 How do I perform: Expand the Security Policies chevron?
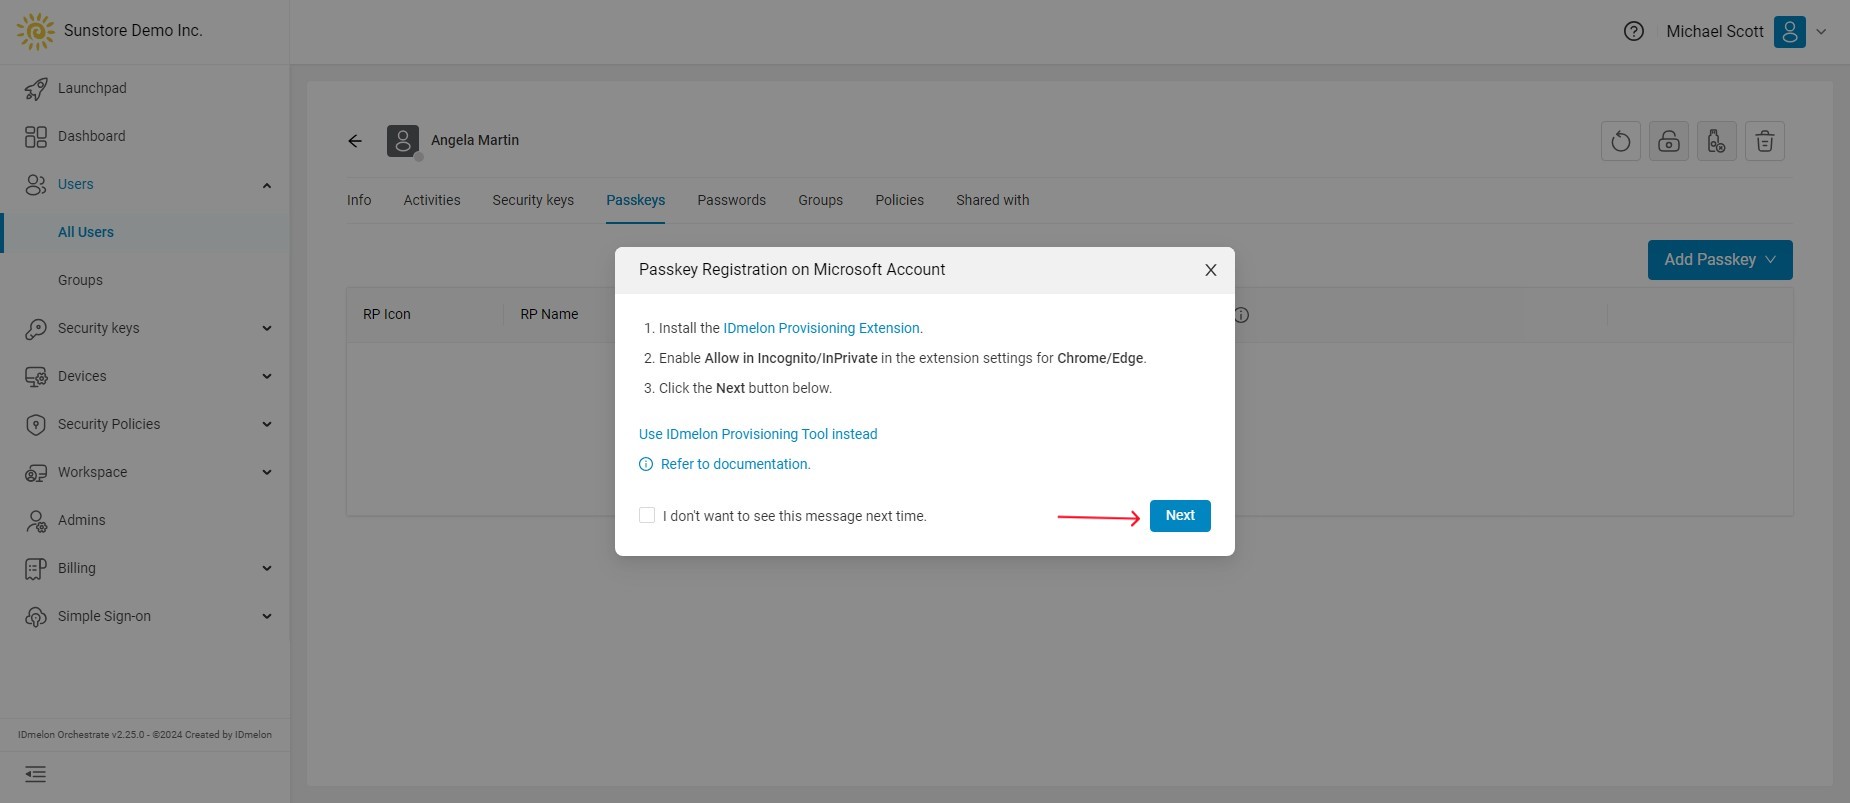(x=267, y=424)
